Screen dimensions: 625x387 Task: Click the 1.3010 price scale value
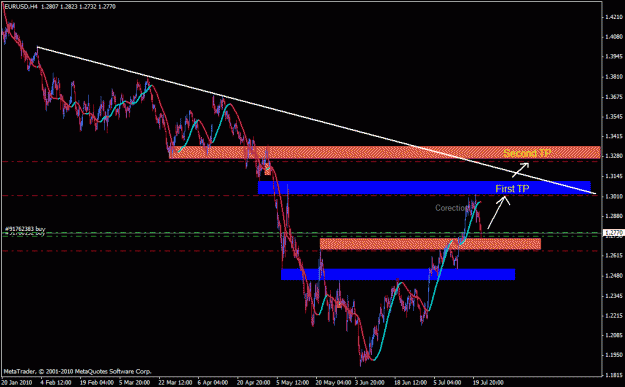point(614,196)
